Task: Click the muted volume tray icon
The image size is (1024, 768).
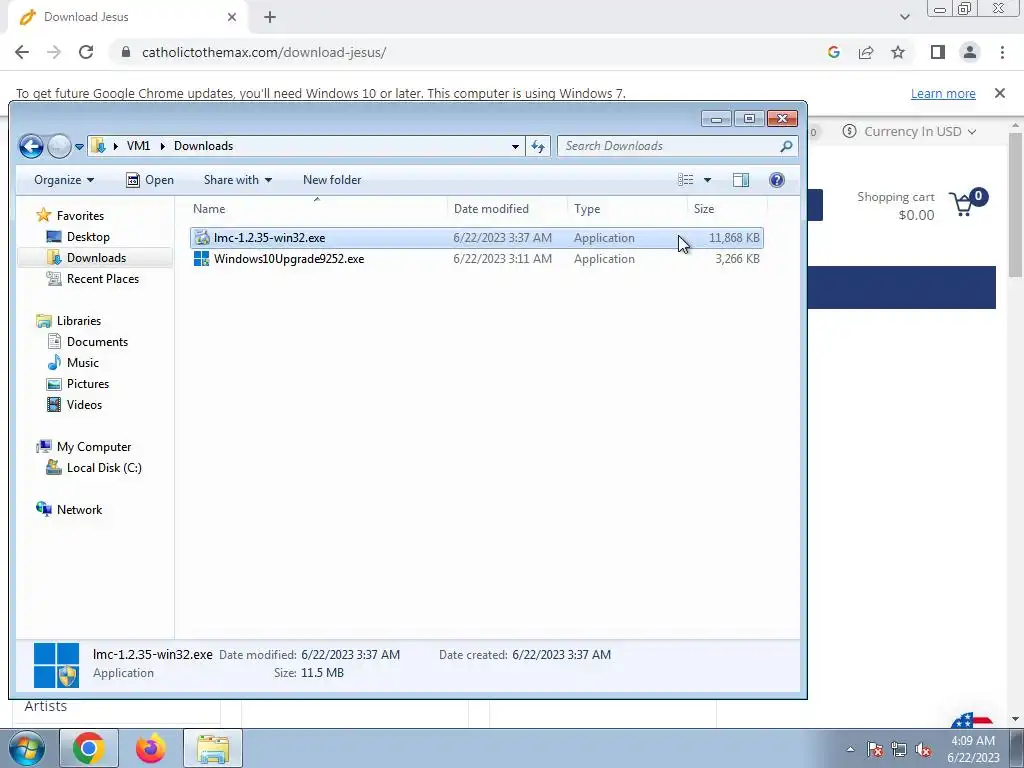Action: point(923,750)
